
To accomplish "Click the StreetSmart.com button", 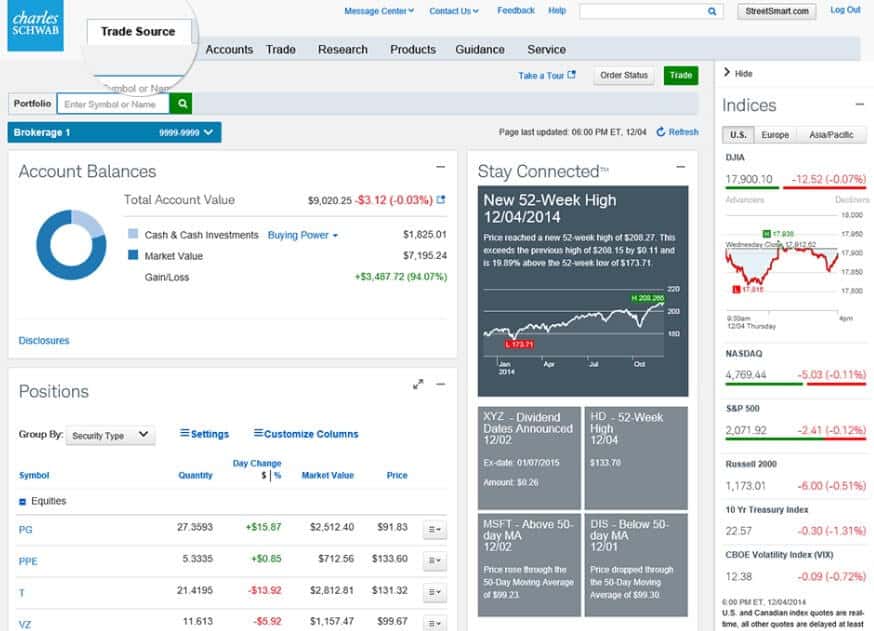I will coord(776,11).
